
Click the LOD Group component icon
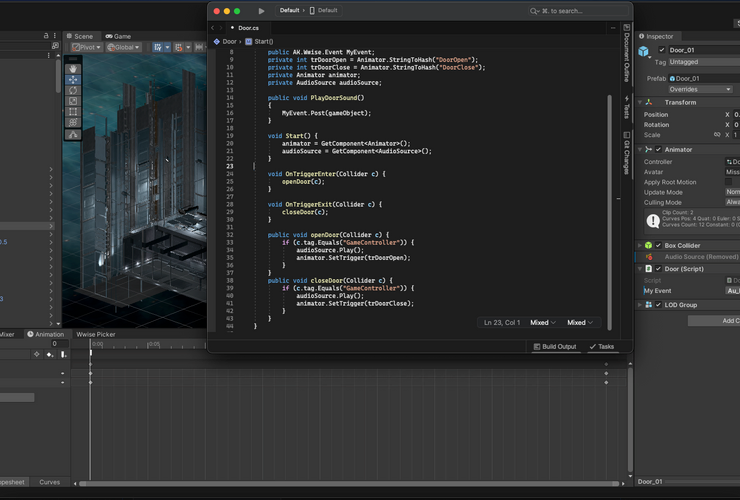click(x=648, y=305)
